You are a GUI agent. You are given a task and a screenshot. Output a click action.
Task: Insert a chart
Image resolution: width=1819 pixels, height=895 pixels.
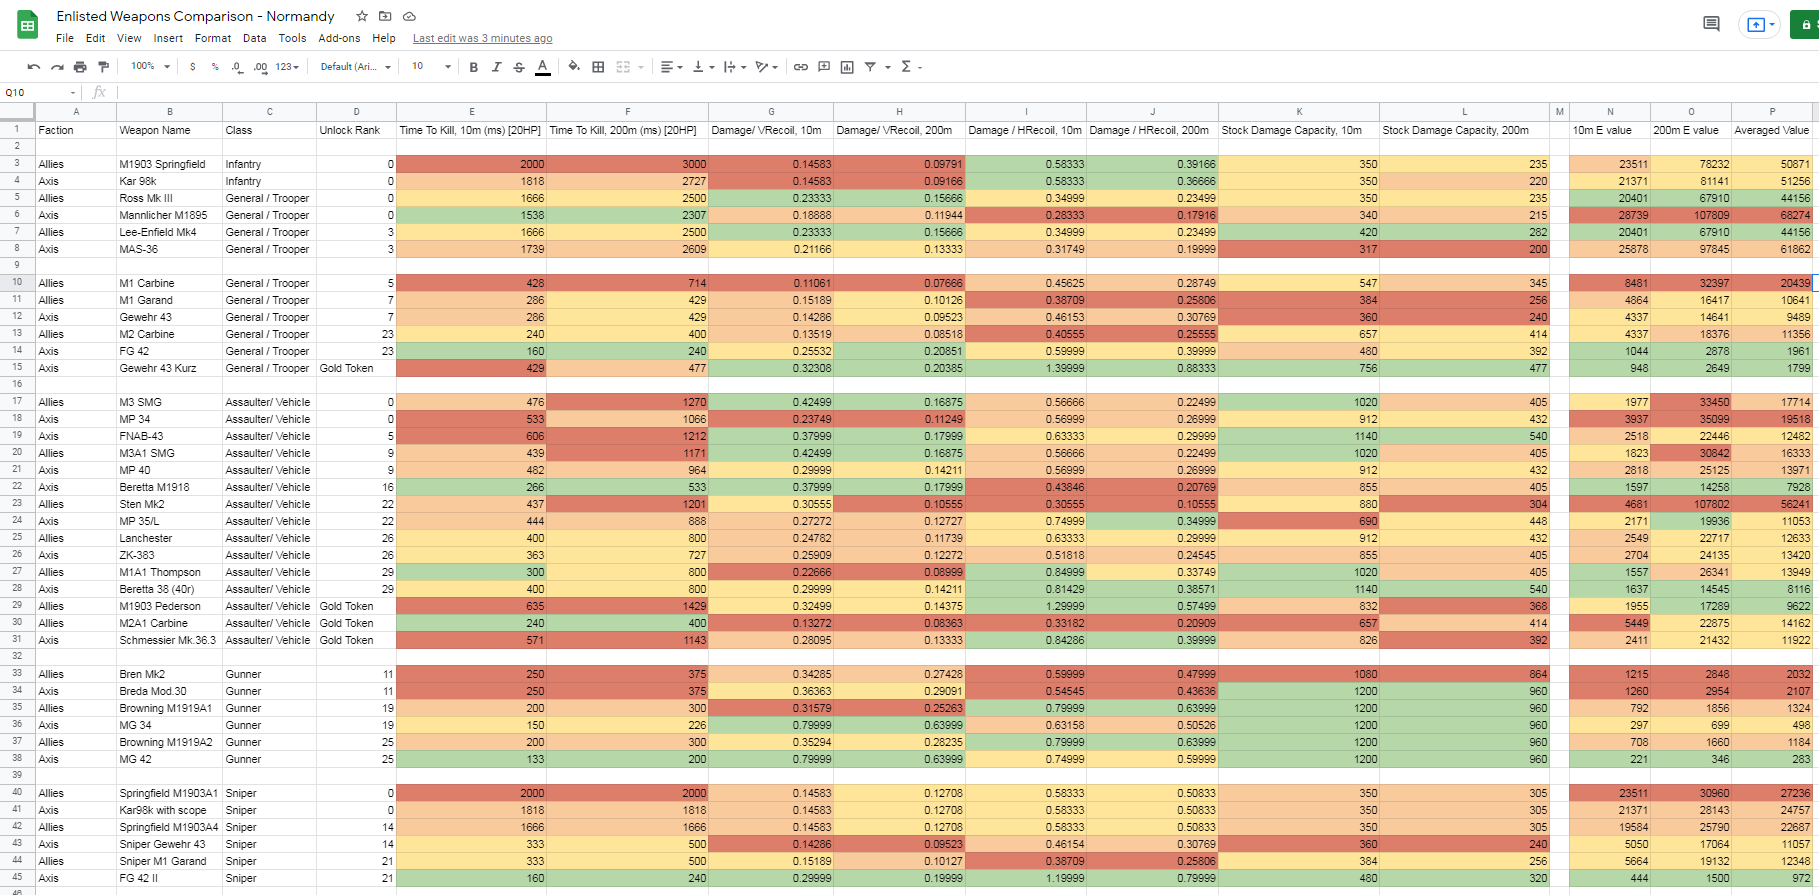click(847, 67)
